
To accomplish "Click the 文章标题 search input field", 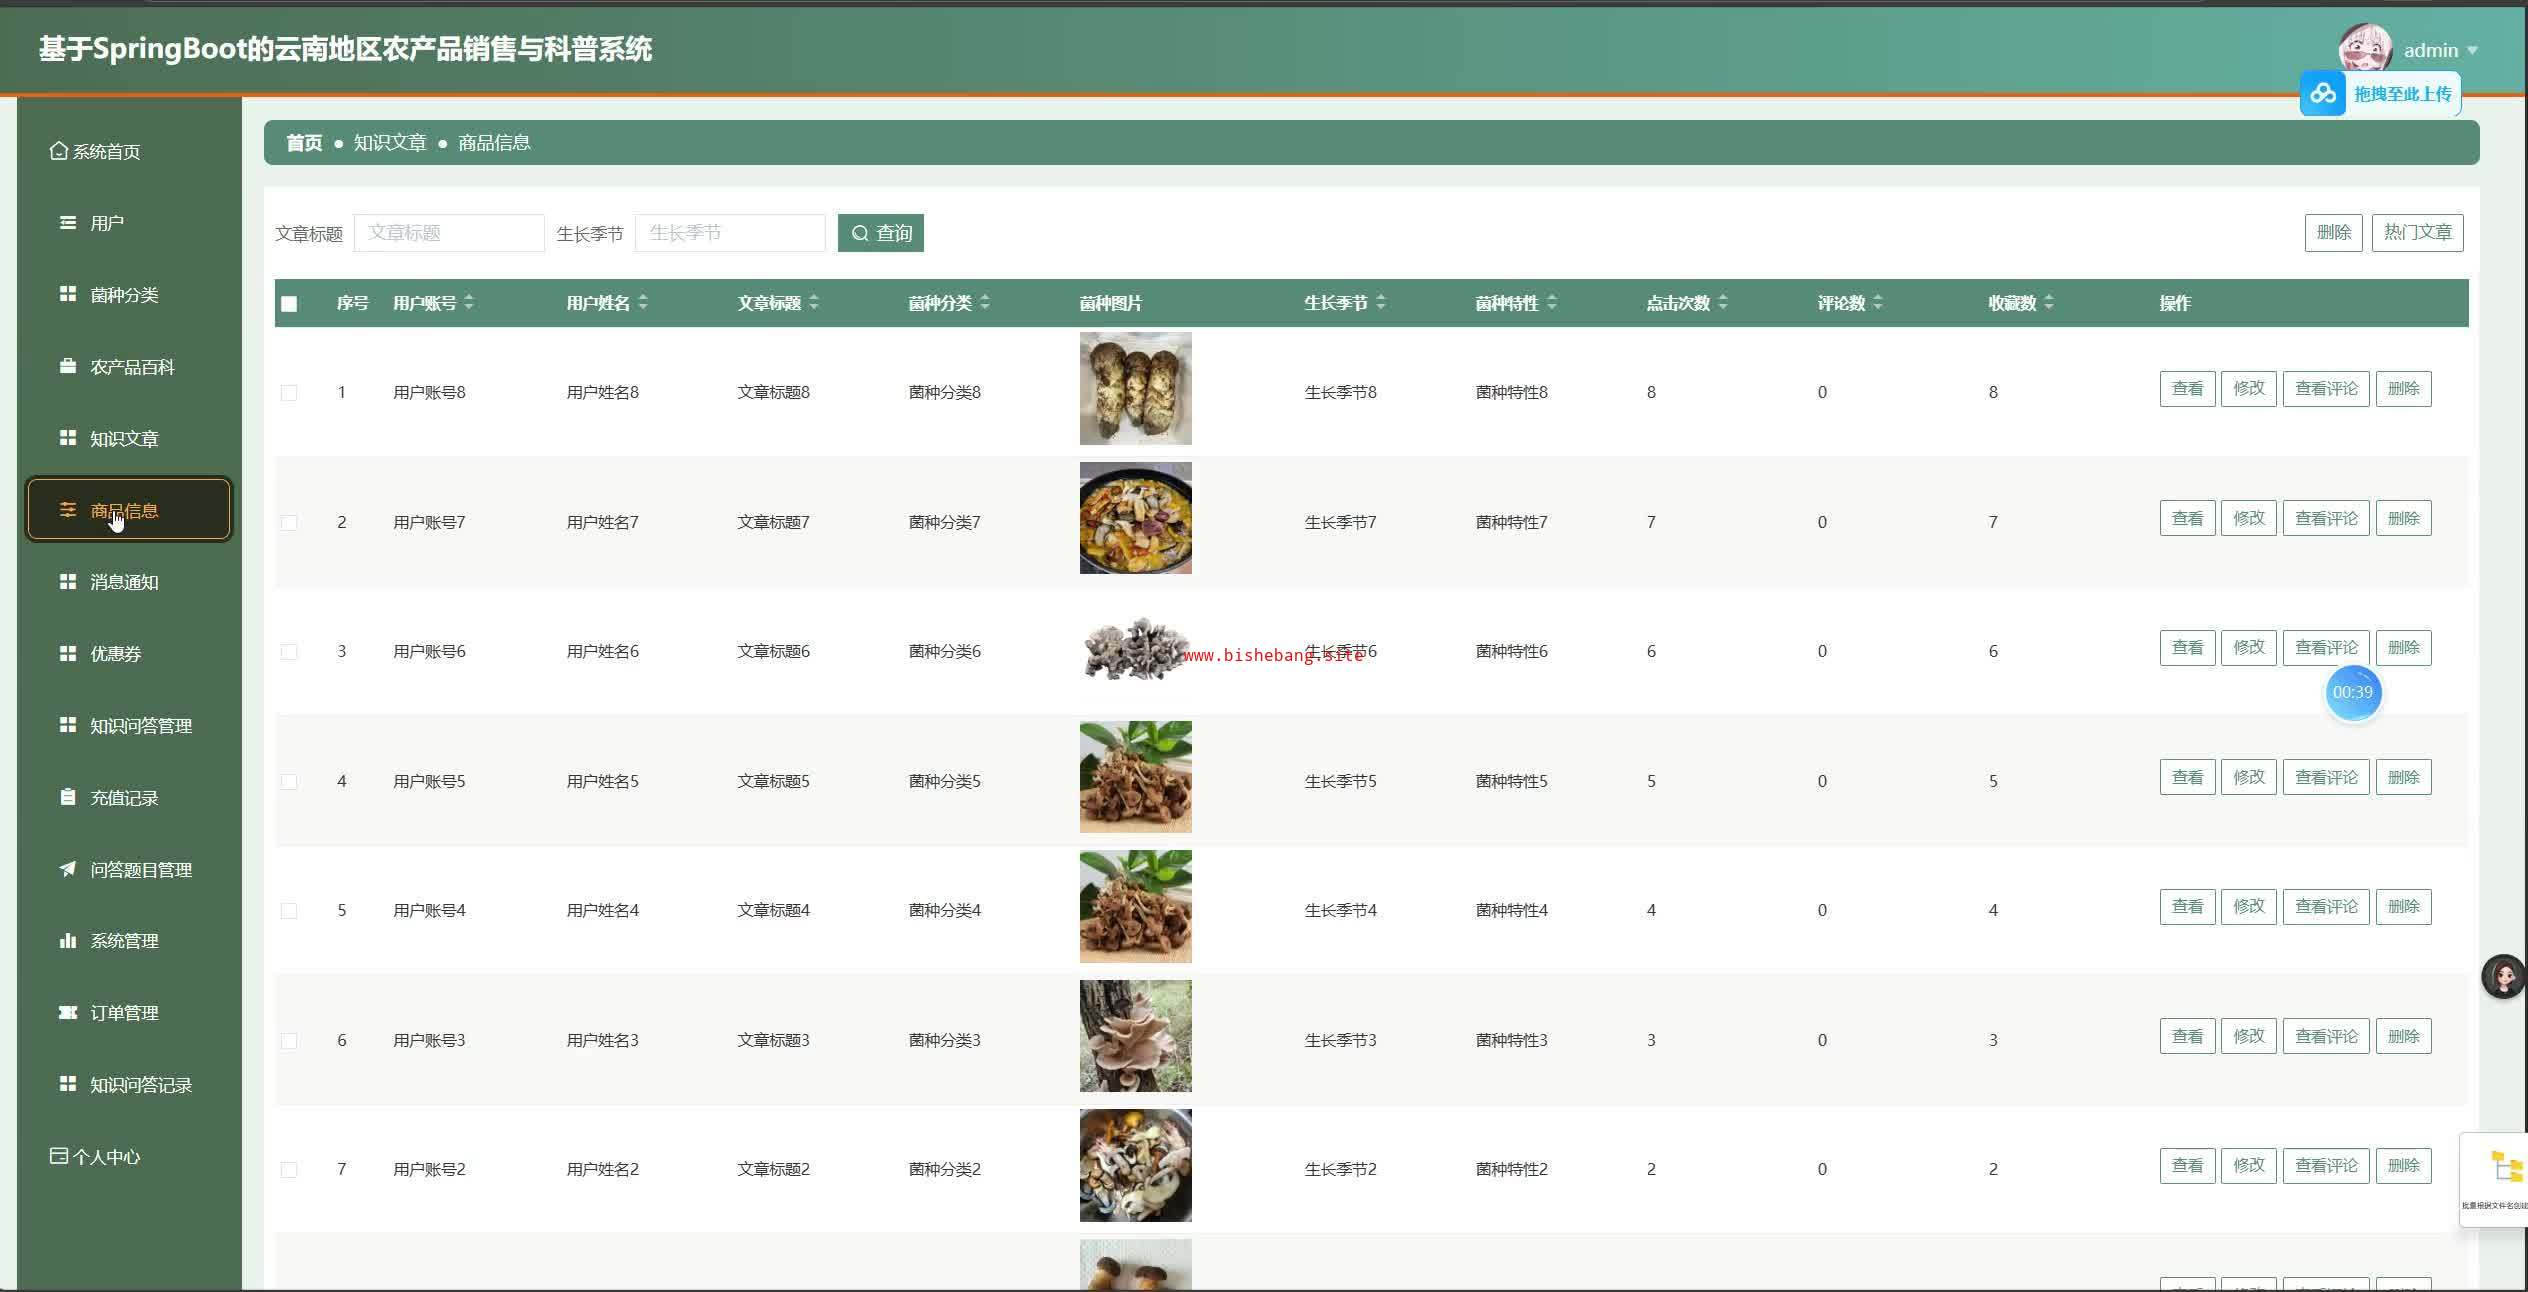I will tap(449, 233).
